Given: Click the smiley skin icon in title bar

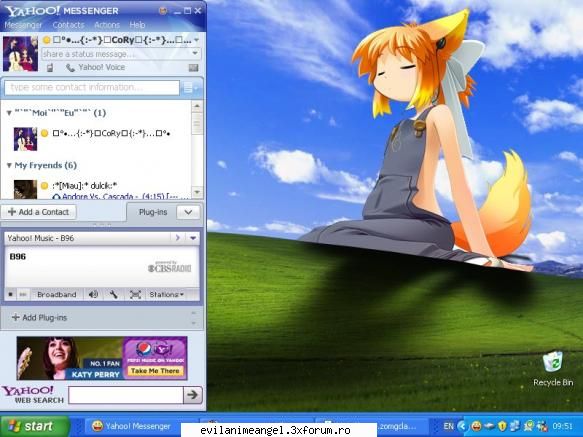Looking at the screenshot, I should [x=163, y=11].
